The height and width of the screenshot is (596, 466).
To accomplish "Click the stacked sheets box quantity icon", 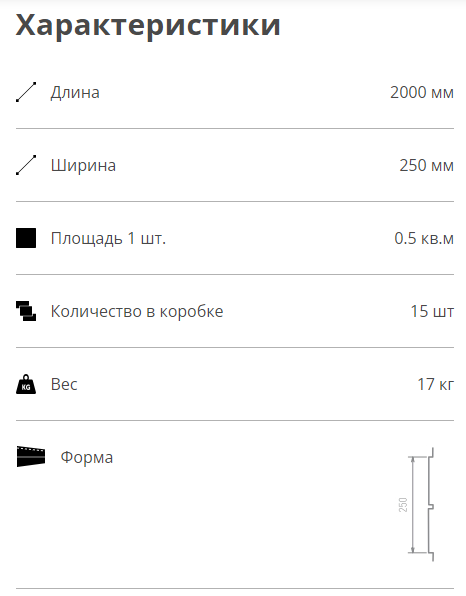I will [x=26, y=311].
